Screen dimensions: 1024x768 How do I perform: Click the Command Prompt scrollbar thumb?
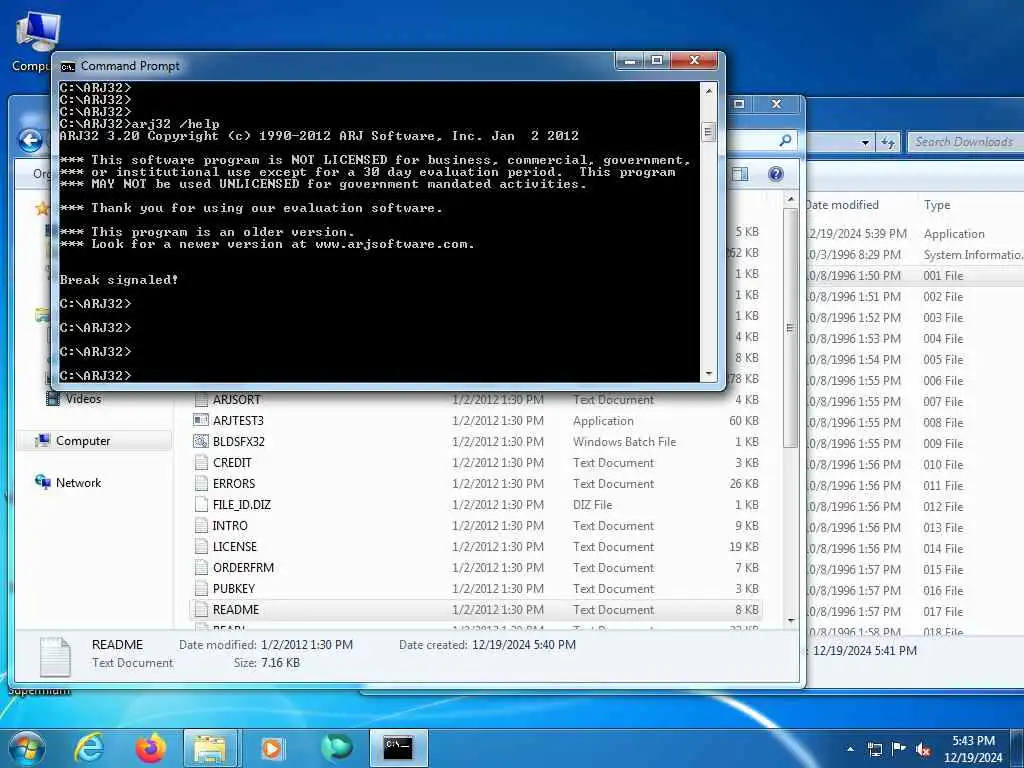tap(709, 132)
